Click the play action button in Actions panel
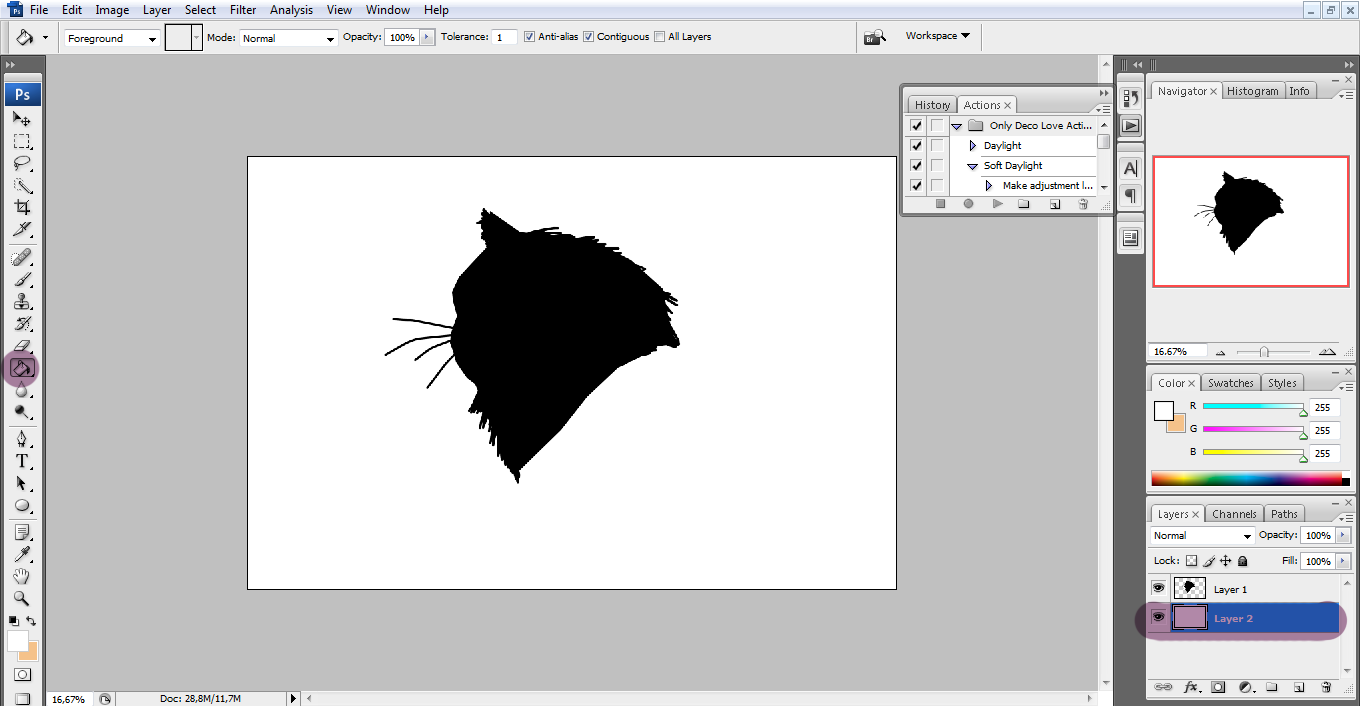The width and height of the screenshot is (1360, 706). pos(997,204)
